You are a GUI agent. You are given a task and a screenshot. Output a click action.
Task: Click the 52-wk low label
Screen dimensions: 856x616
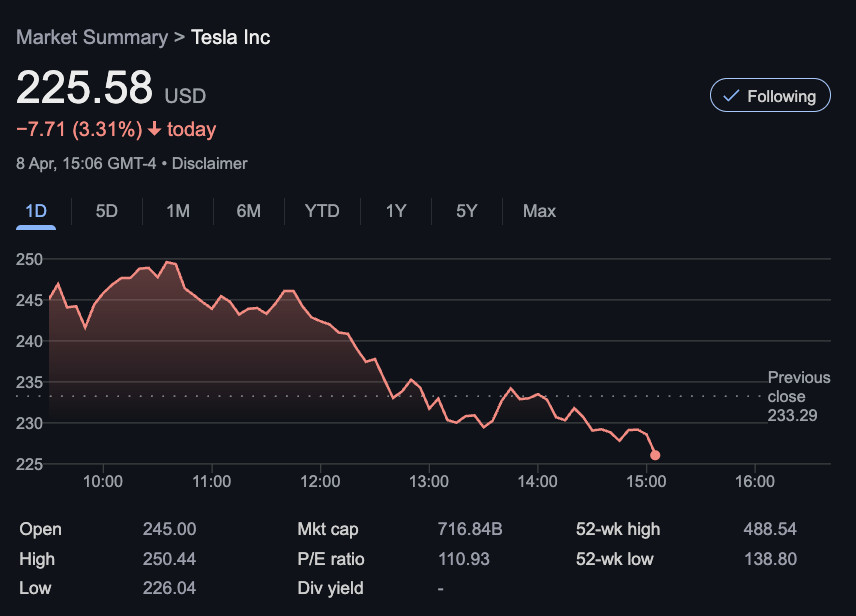[x=615, y=559]
